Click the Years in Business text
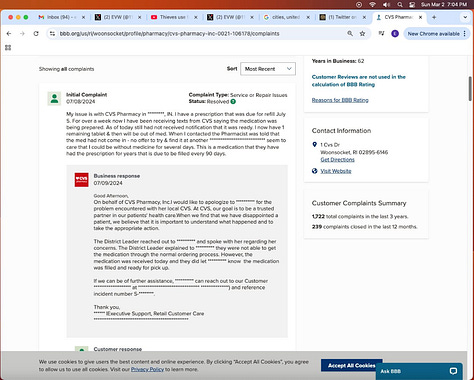 tap(338, 61)
